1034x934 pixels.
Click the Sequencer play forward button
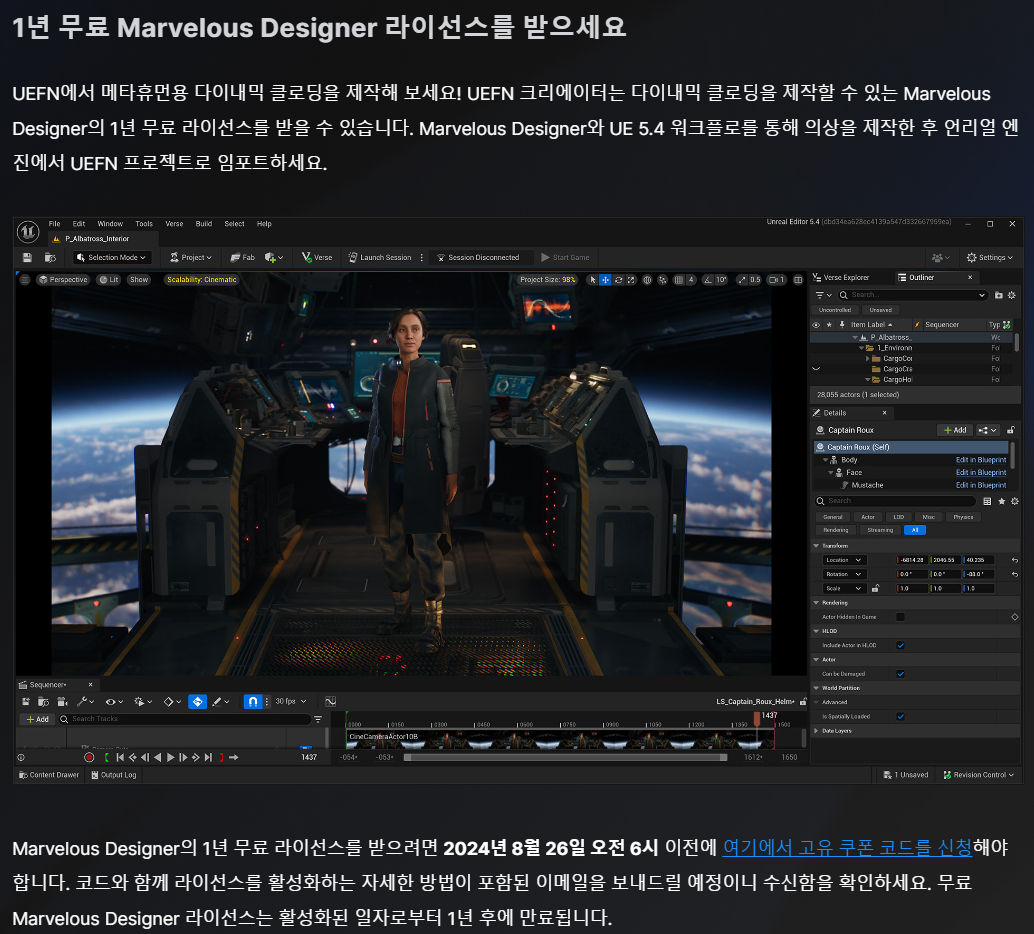(x=171, y=757)
